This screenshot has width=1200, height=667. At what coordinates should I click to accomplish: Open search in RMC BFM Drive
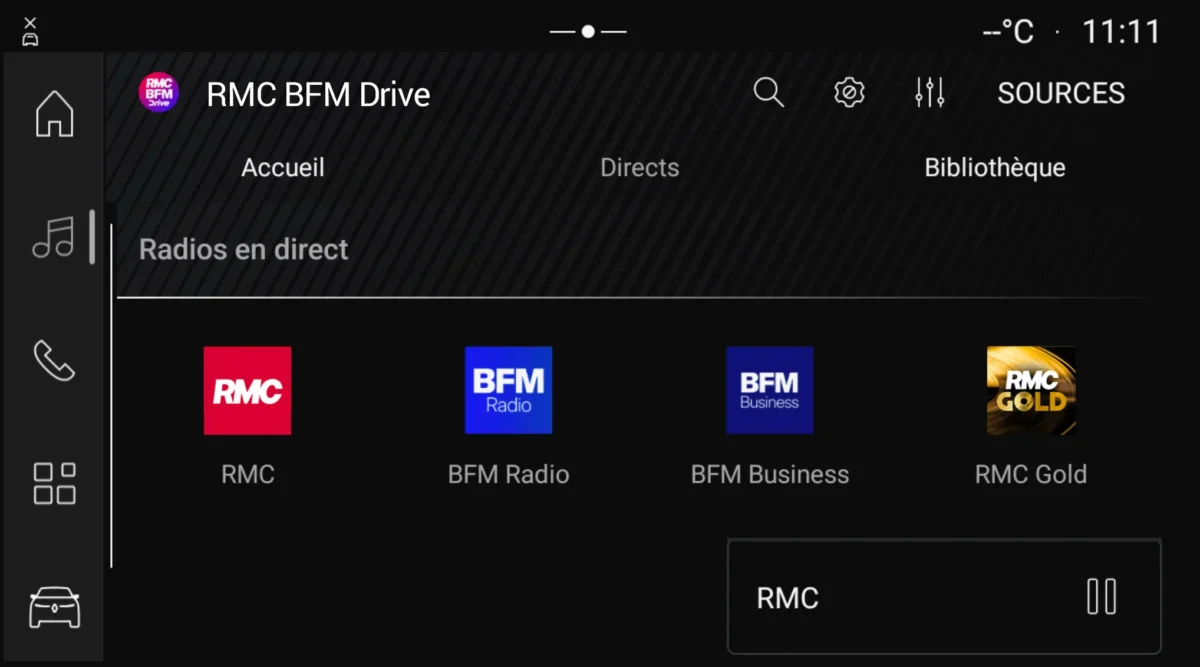click(768, 92)
